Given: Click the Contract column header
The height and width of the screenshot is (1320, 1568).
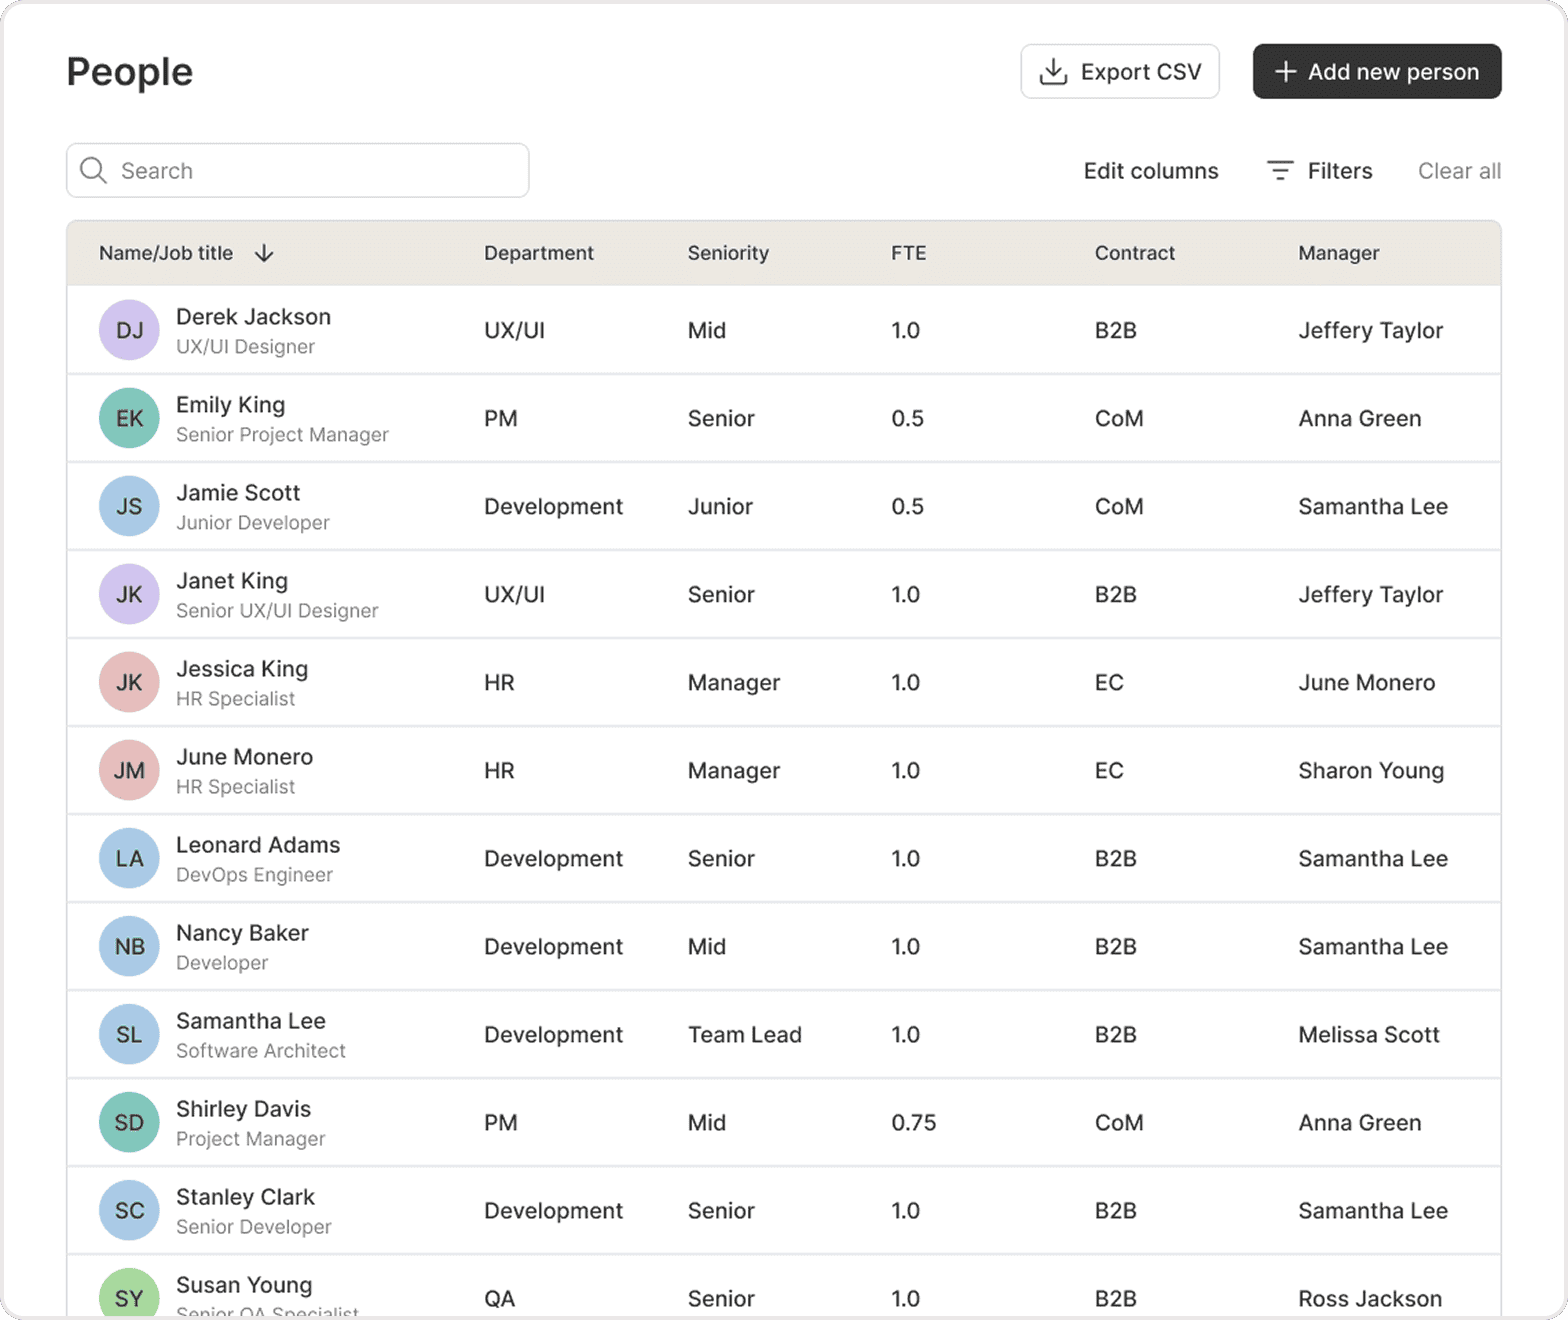Looking at the screenshot, I should (1134, 254).
